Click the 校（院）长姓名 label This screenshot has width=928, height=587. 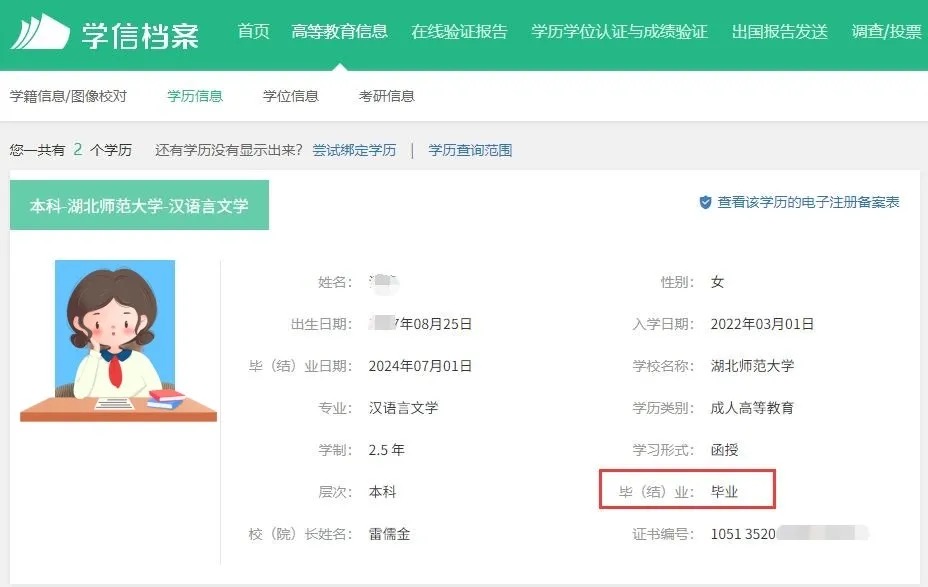click(x=301, y=534)
